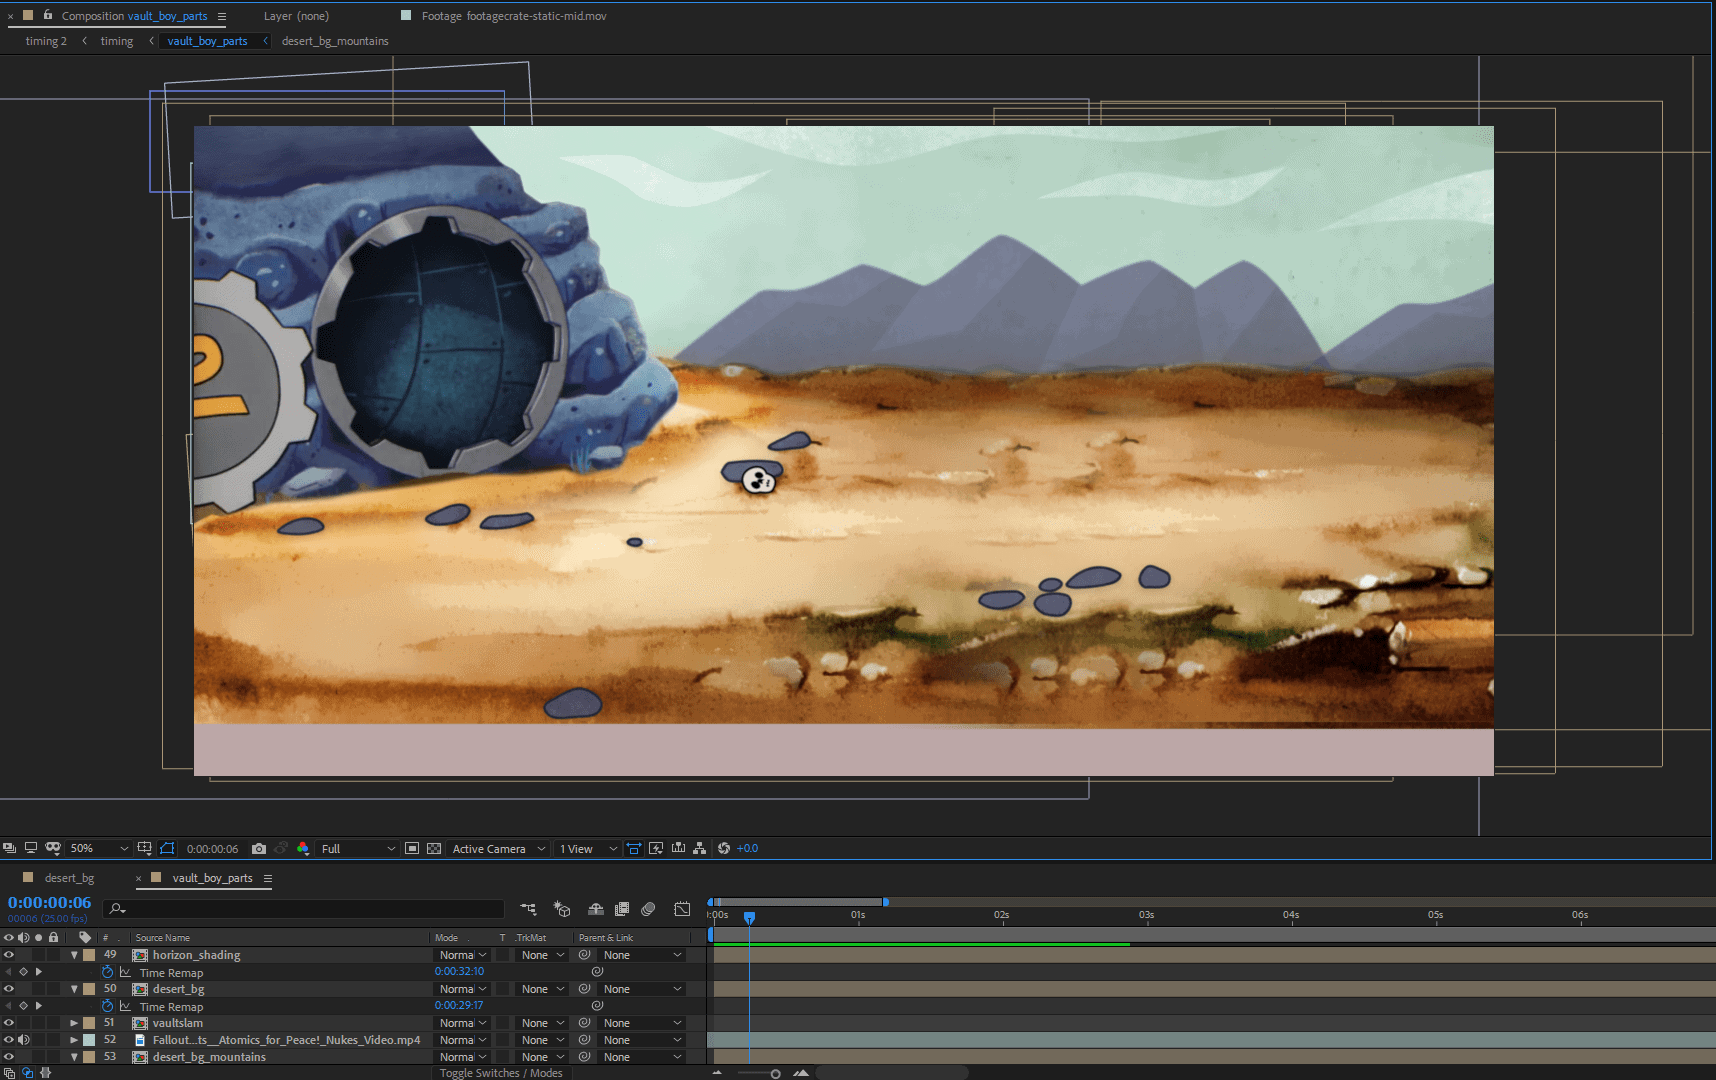The height and width of the screenshot is (1080, 1716).
Task: Expand the vaultslam layer properties
Action: 74,1023
